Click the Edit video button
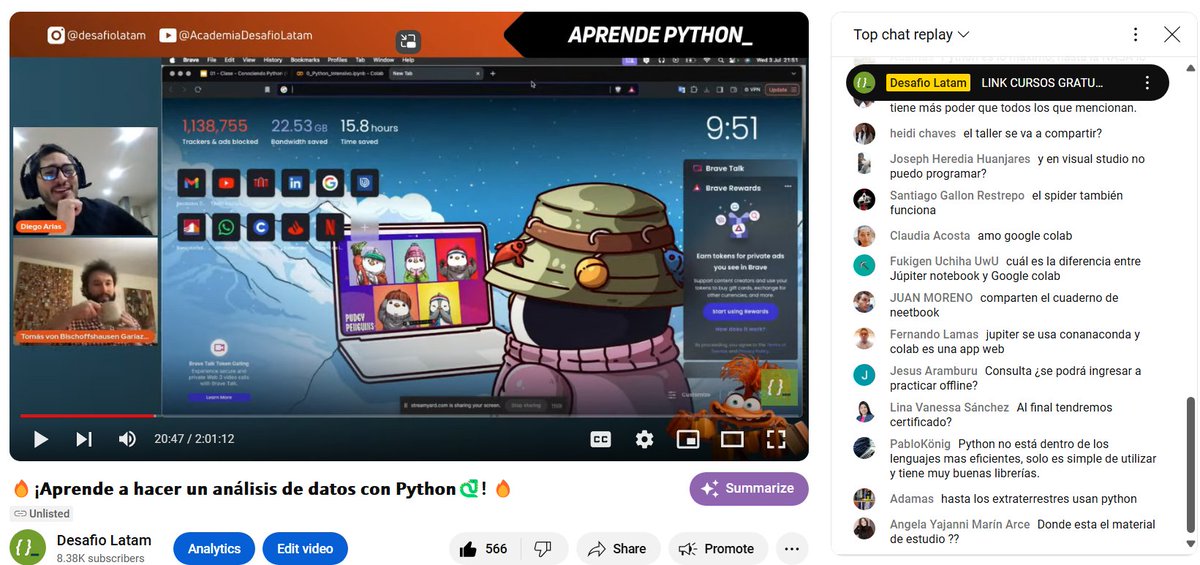 [305, 549]
